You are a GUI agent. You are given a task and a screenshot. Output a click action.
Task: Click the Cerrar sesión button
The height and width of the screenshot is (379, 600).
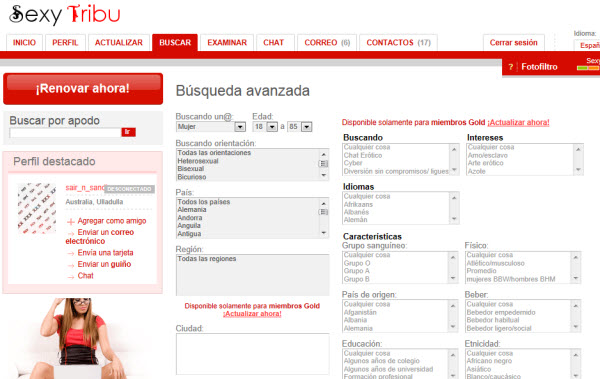(514, 42)
